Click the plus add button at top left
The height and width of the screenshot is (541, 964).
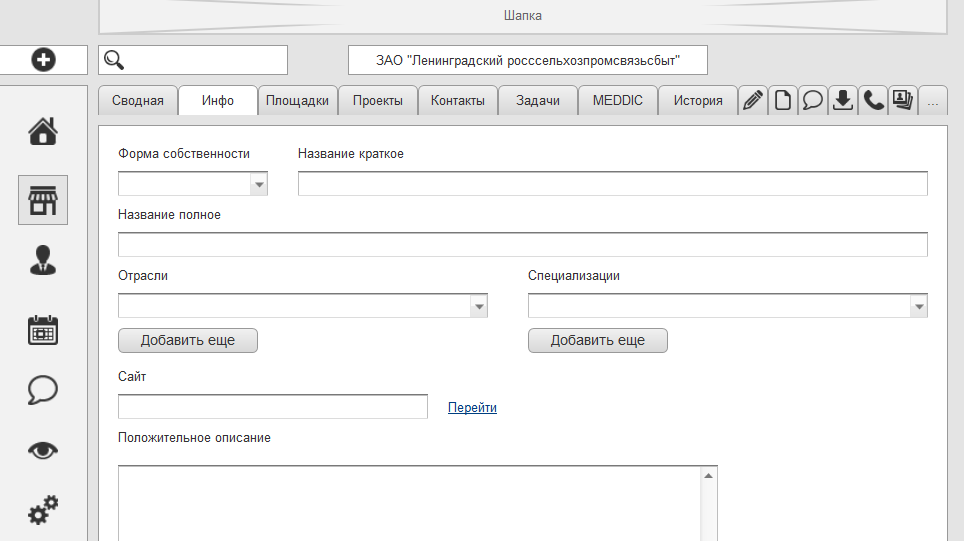pos(44,60)
